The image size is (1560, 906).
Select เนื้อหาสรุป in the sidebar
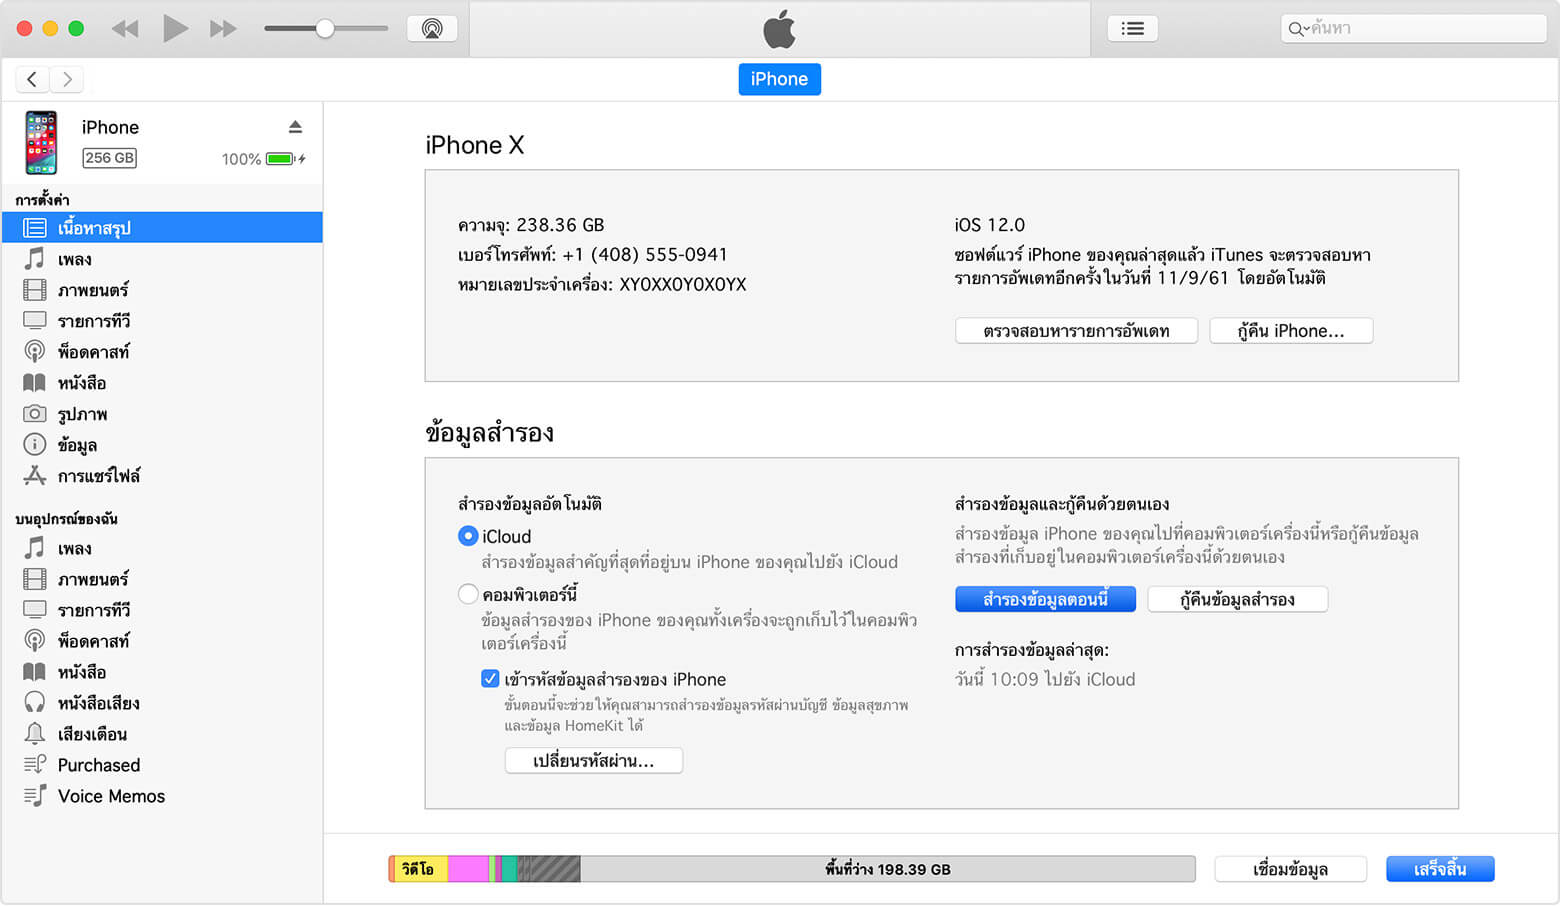pos(94,228)
